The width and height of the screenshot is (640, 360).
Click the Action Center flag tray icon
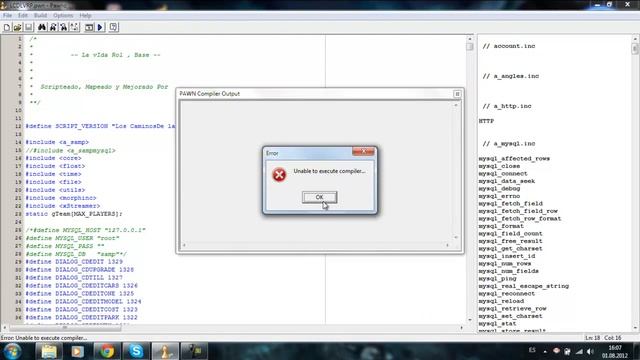coord(568,351)
